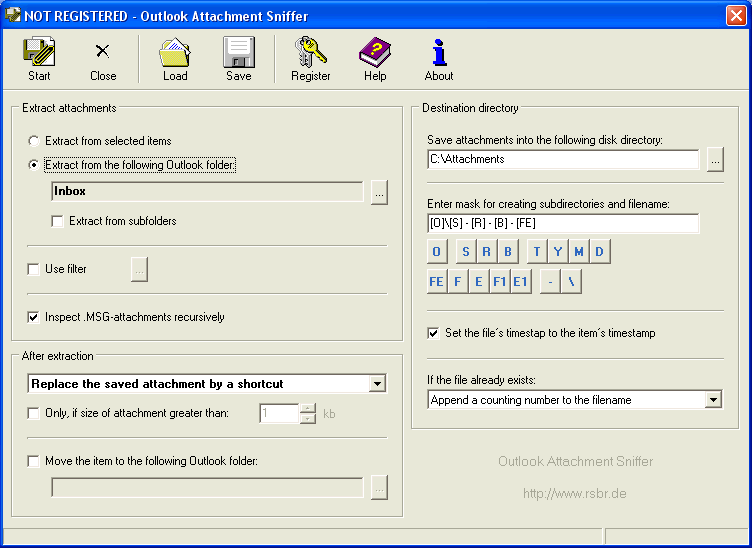This screenshot has width=752, height=548.
Task: Insert the backslash mask token
Action: [571, 281]
